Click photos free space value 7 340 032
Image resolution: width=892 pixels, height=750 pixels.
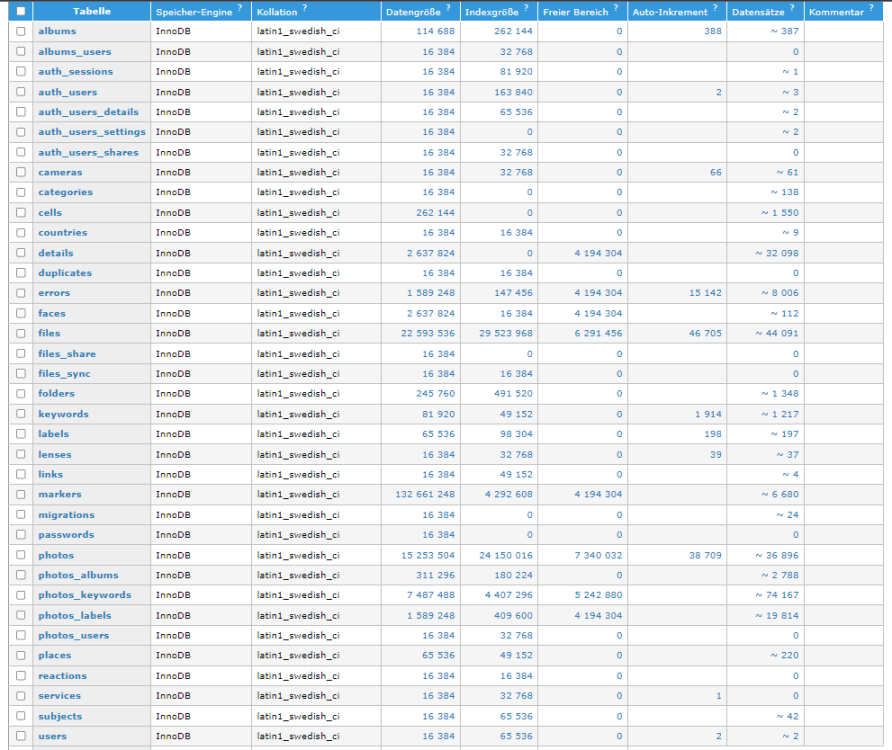598,555
